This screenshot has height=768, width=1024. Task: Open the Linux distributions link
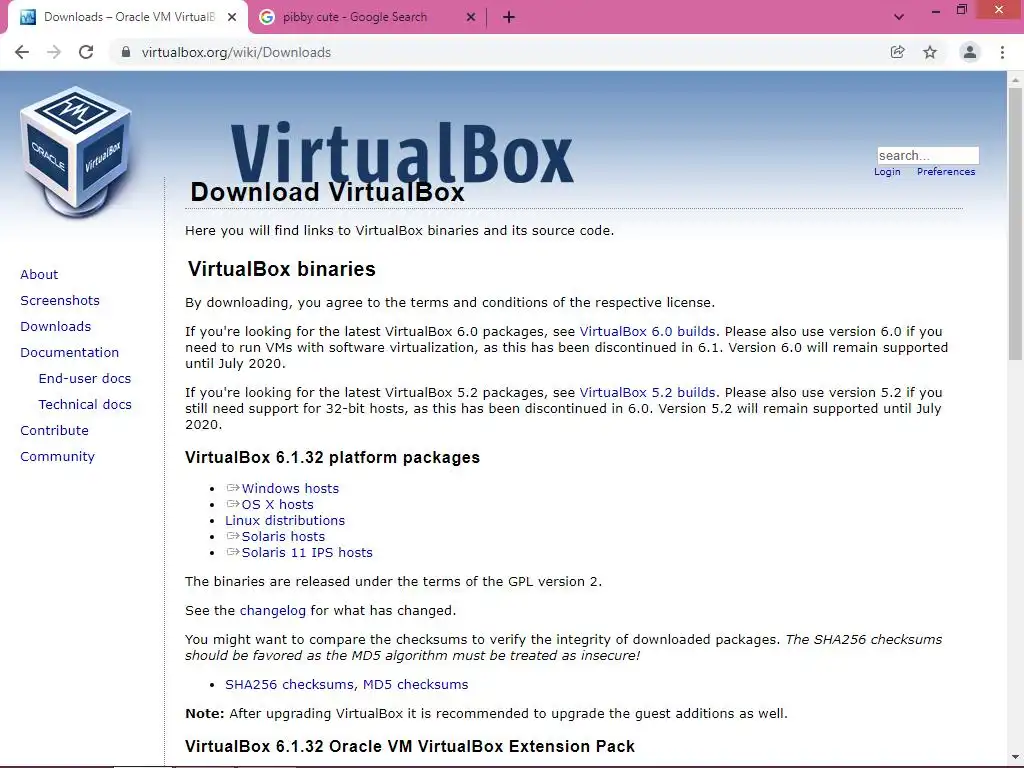coord(285,520)
